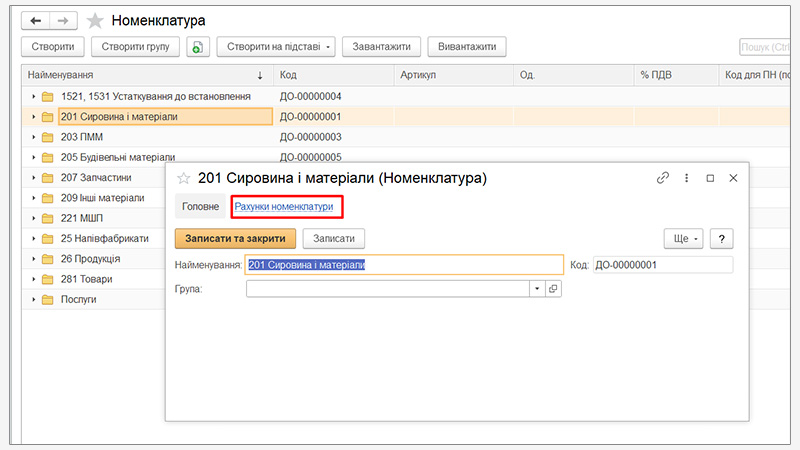Star the Номенклатура list as favorite
This screenshot has height=450, width=800.
[95, 21]
